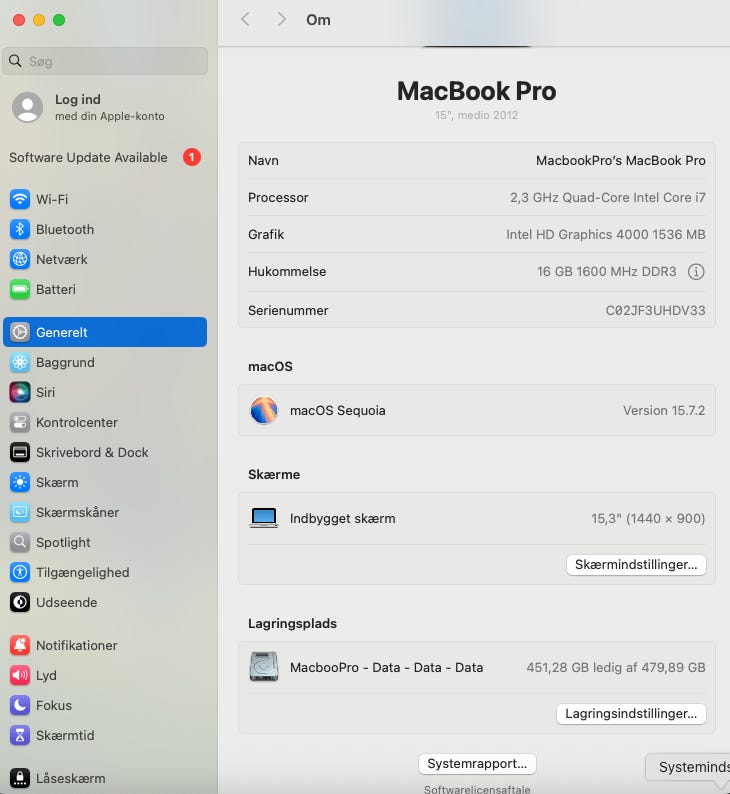Focus the Søg search field
Viewport: 730px width, 794px height.
tap(105, 61)
